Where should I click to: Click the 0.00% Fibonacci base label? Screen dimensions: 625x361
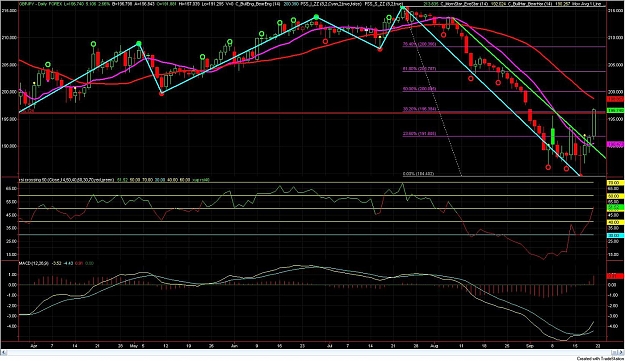pos(419,174)
